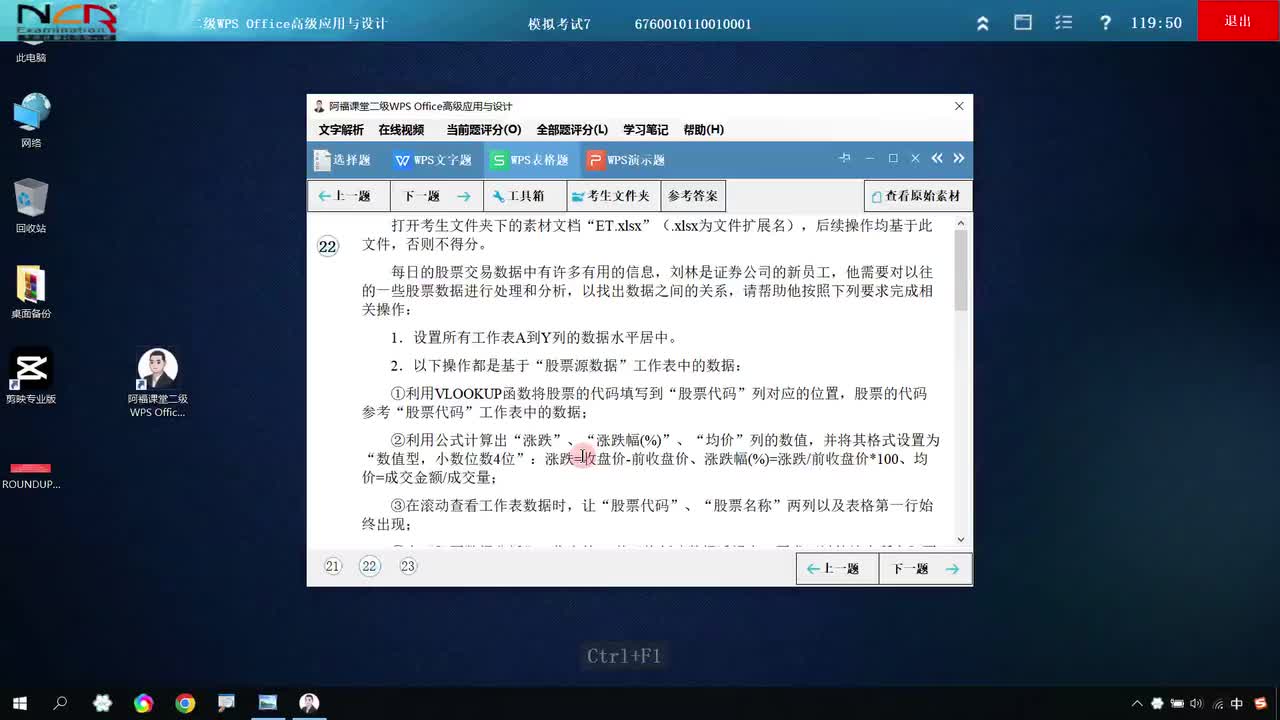Click the checklist icon in exam top bar
Screen dimensions: 1280x720
[x=1064, y=22]
